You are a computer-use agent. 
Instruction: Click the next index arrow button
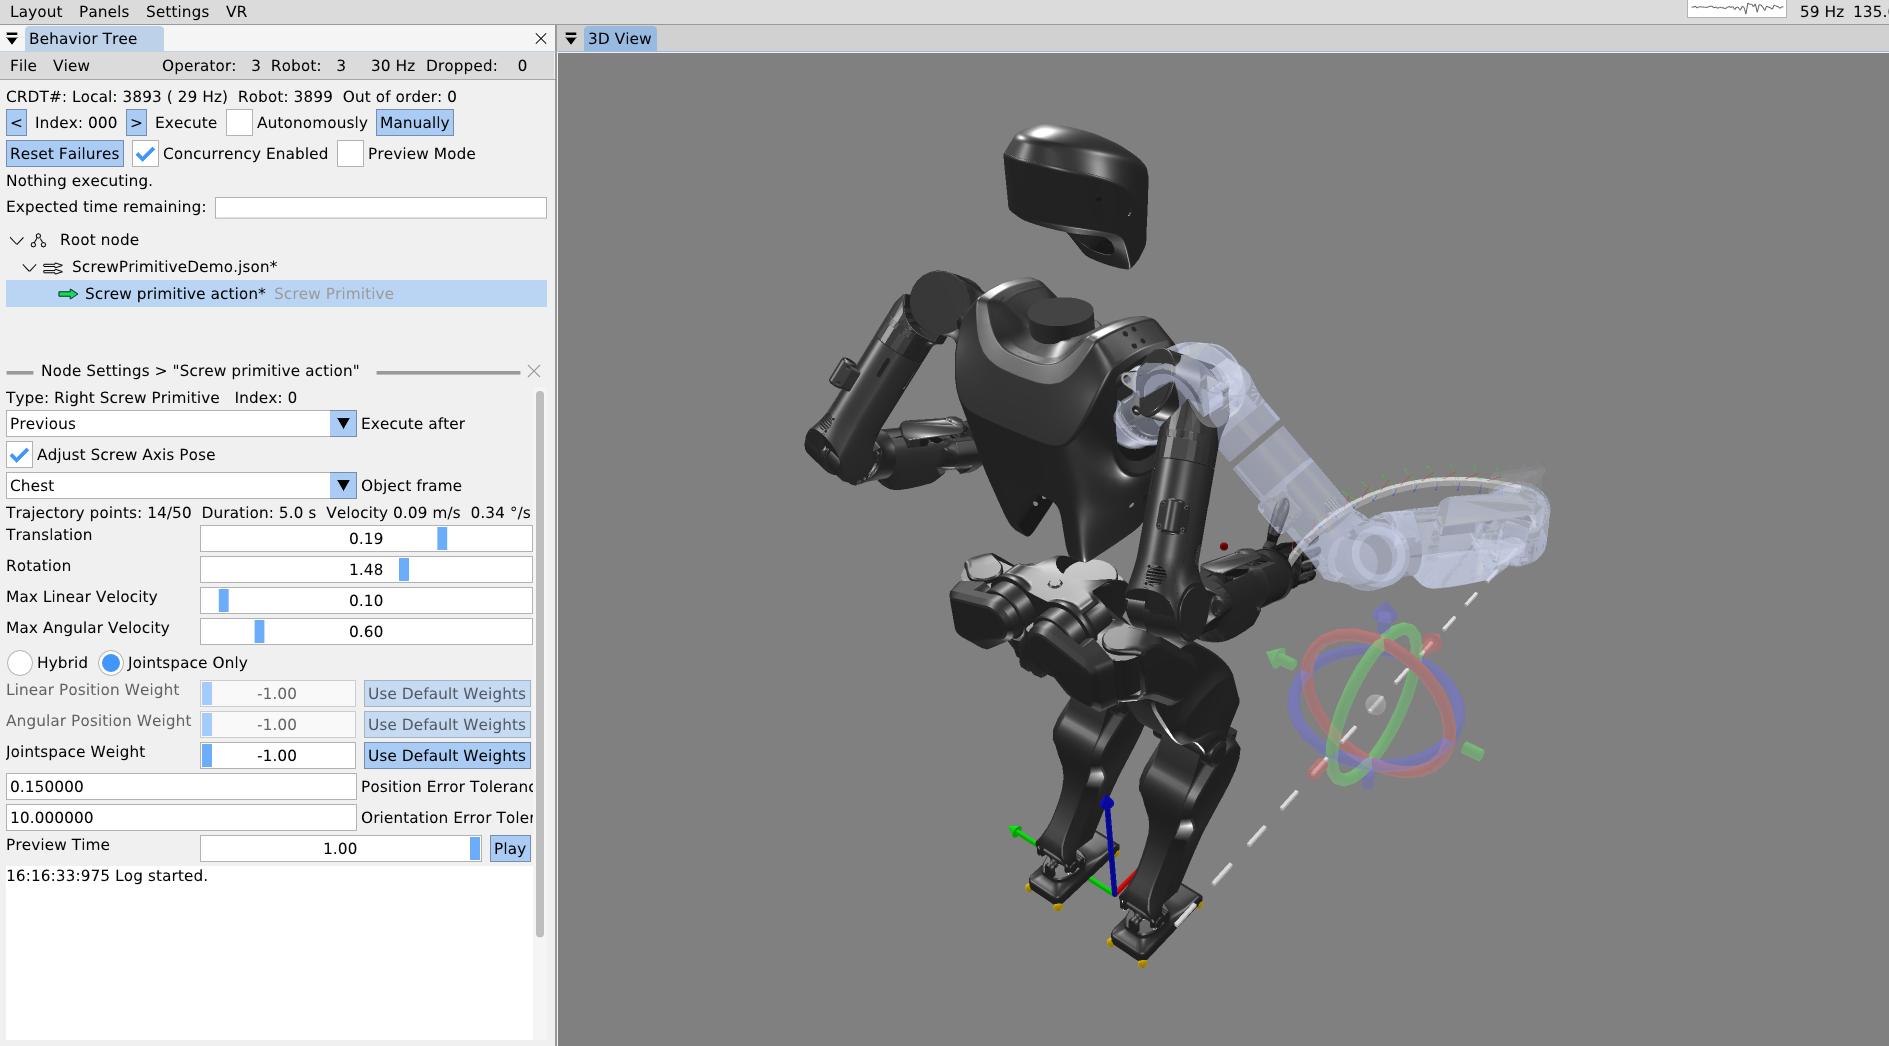point(136,123)
